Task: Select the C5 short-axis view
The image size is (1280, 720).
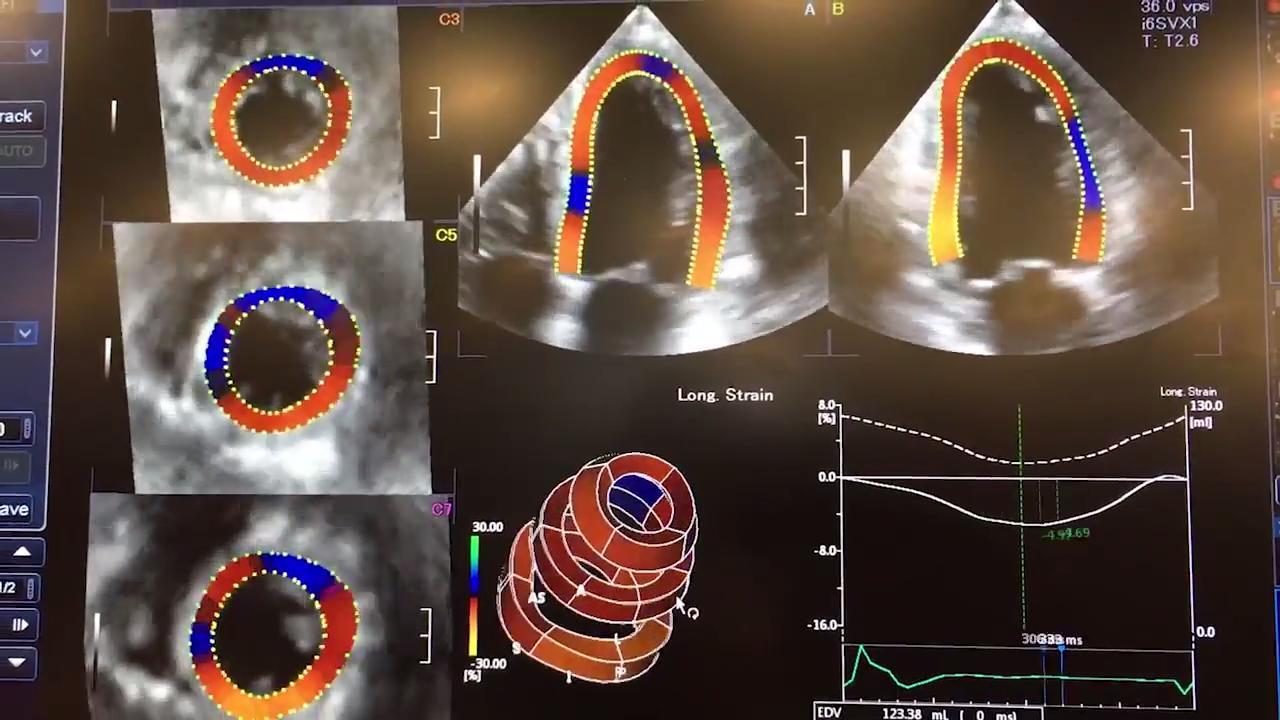Action: click(x=281, y=357)
